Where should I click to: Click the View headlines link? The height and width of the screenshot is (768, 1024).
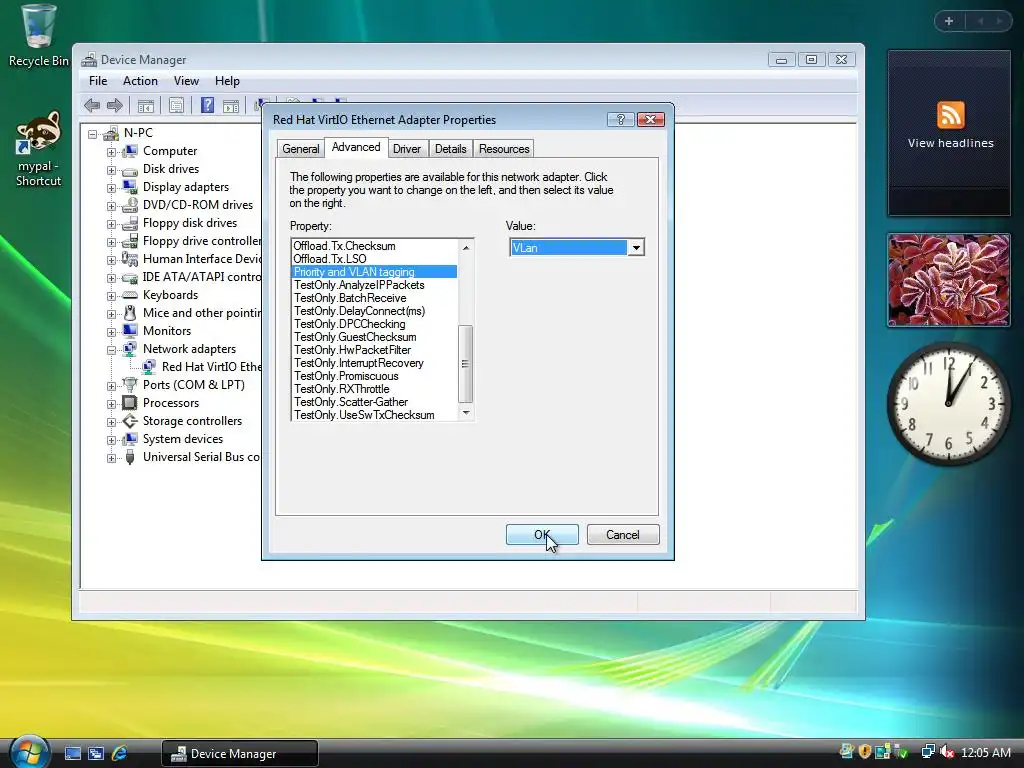[950, 143]
